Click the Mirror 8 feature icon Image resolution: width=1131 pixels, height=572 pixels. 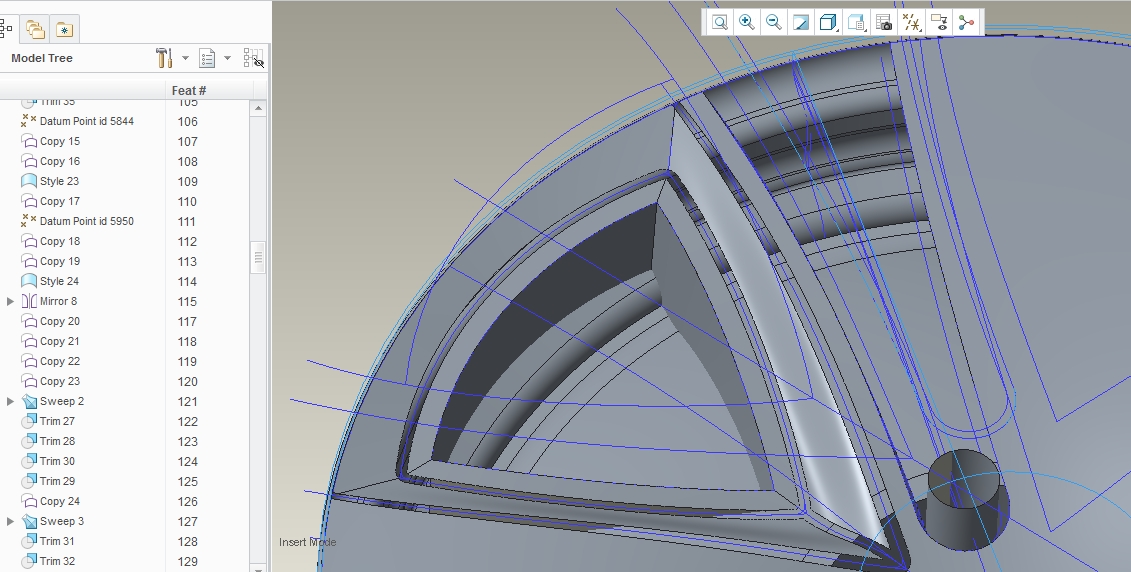click(x=29, y=302)
